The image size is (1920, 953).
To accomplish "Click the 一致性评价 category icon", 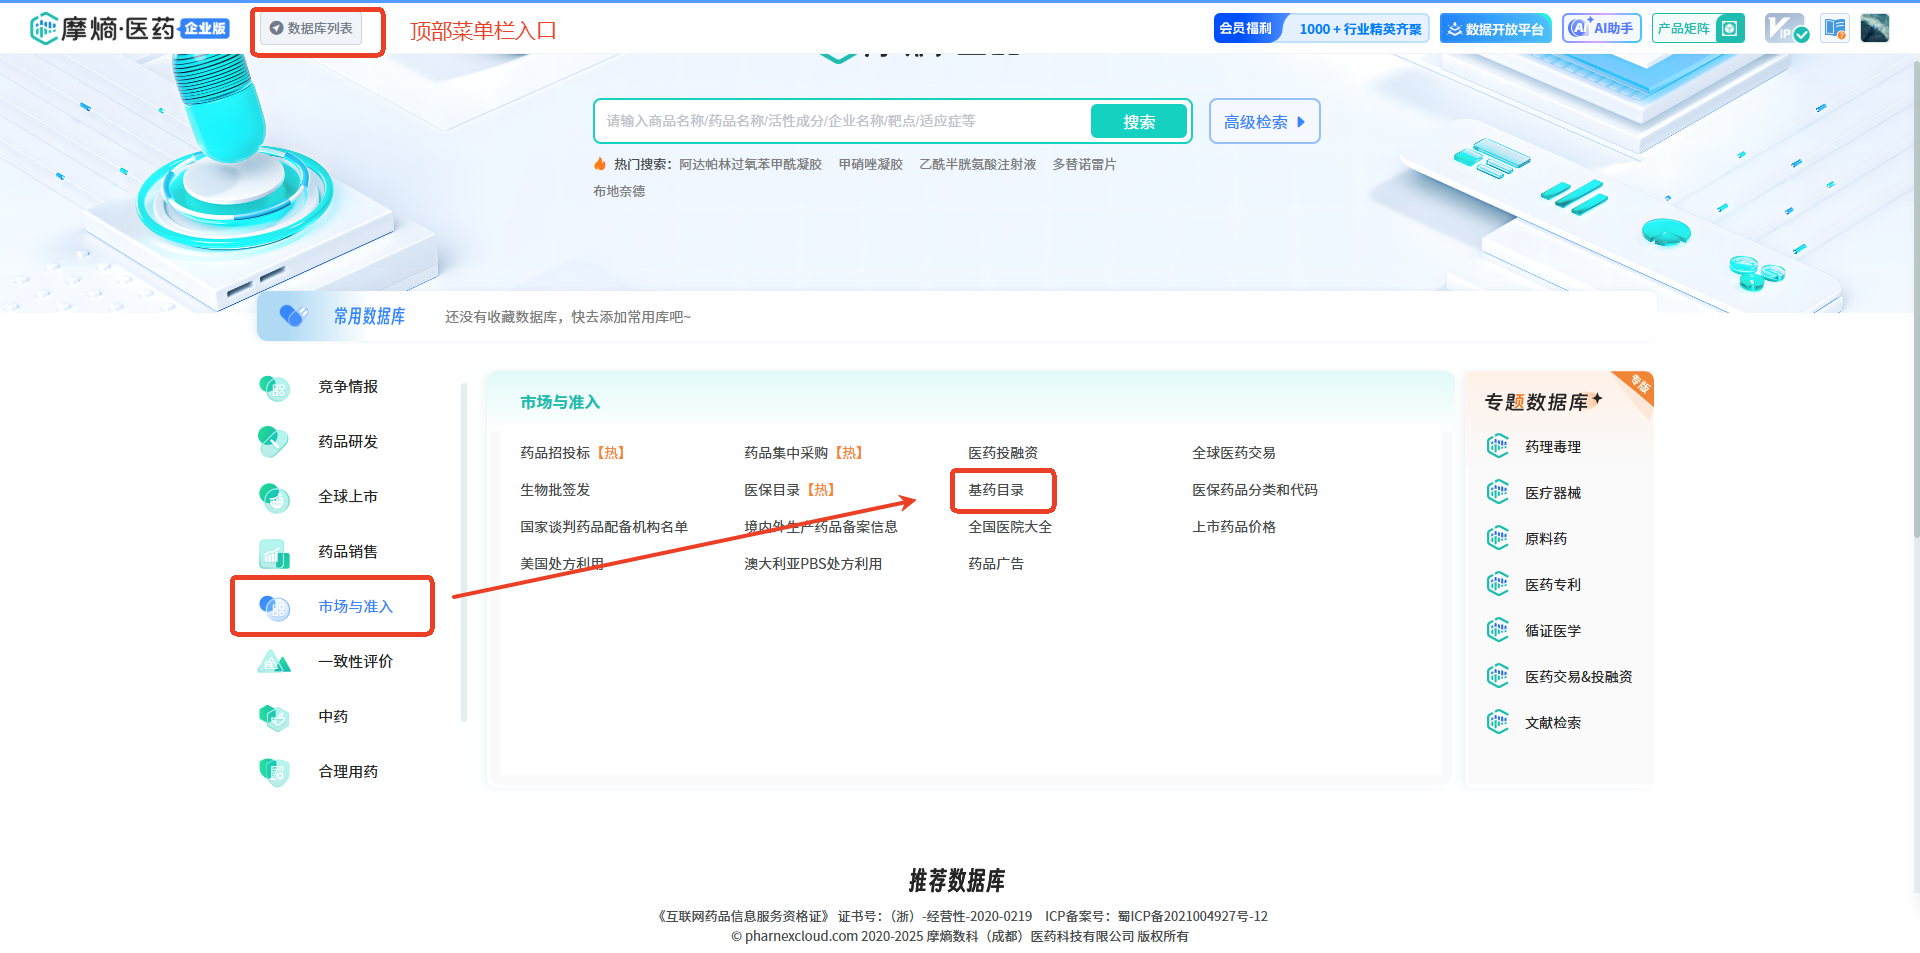I will (274, 662).
